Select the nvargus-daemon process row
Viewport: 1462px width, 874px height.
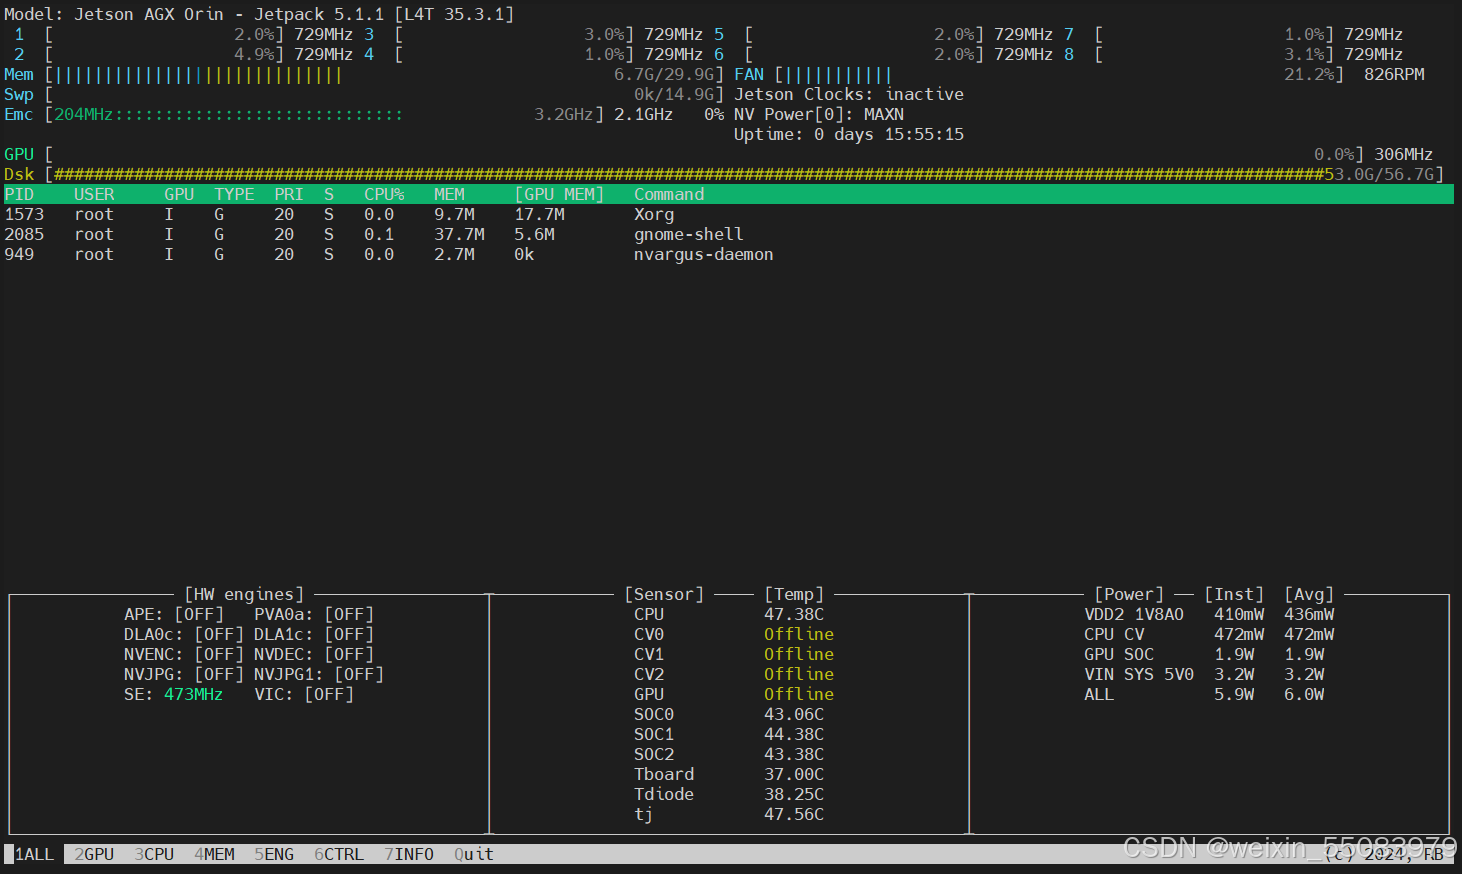[729, 254]
